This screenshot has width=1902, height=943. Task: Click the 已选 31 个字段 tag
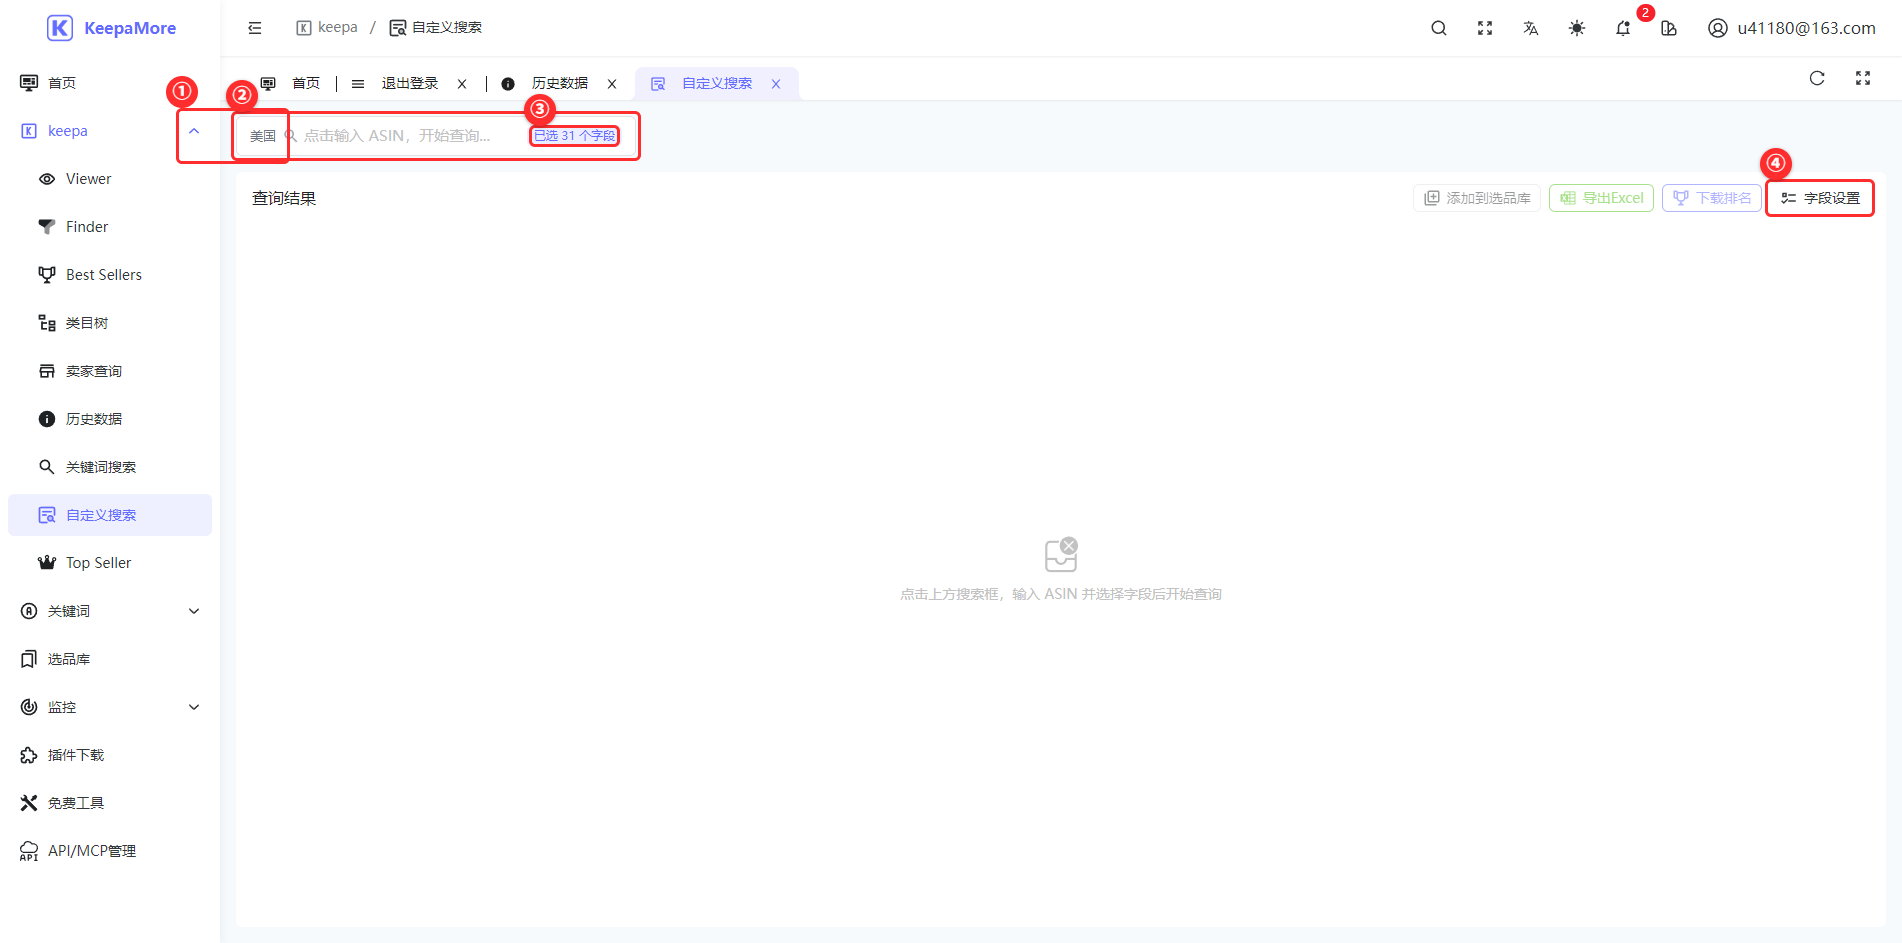575,136
